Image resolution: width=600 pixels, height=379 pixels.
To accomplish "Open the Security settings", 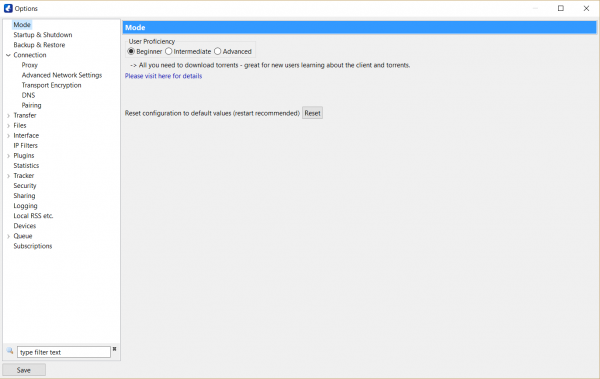I will point(25,186).
